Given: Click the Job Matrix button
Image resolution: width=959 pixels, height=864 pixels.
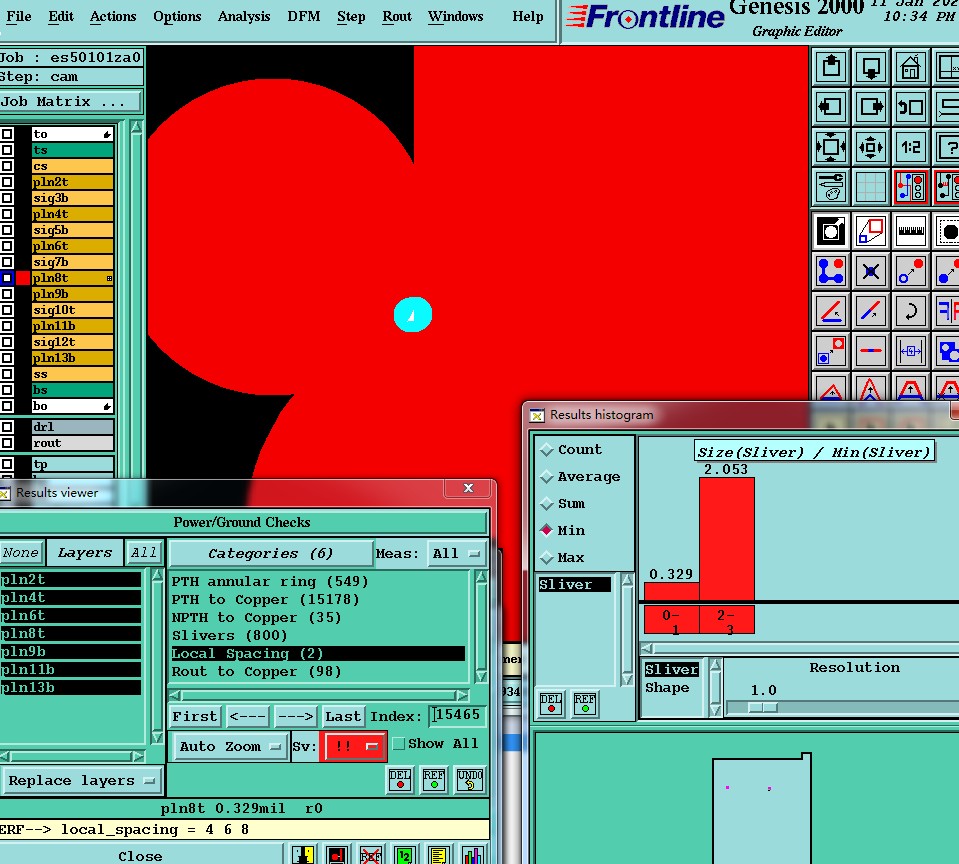Looking at the screenshot, I should [71, 102].
